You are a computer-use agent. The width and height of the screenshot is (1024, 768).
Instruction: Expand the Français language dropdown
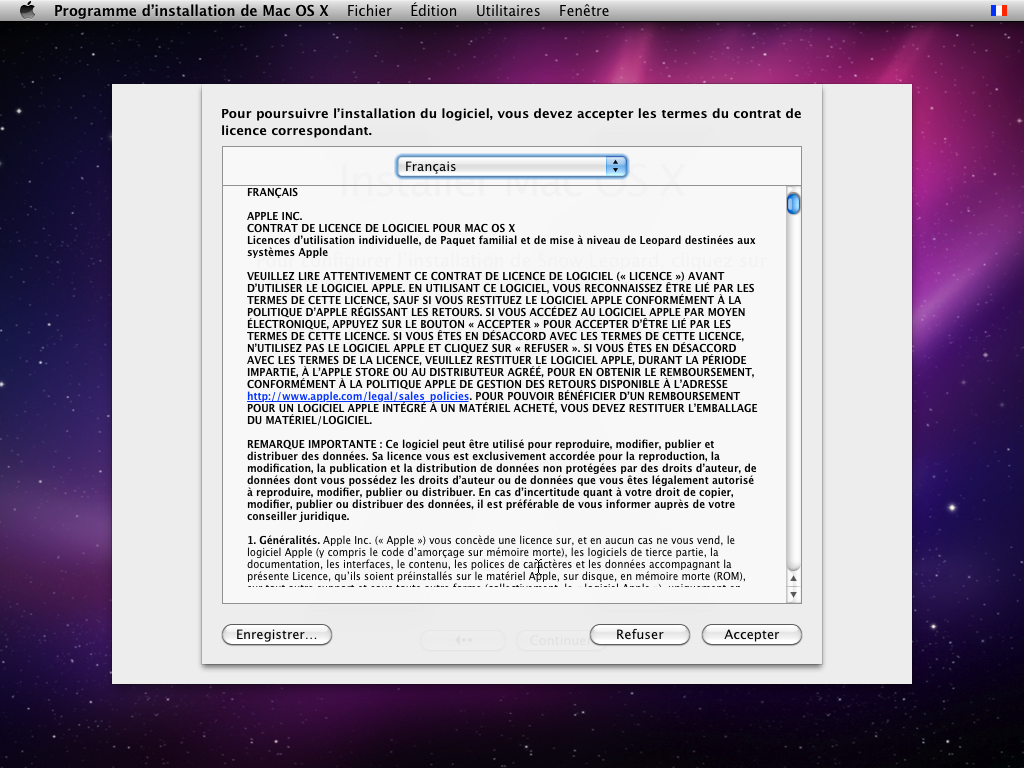click(511, 167)
